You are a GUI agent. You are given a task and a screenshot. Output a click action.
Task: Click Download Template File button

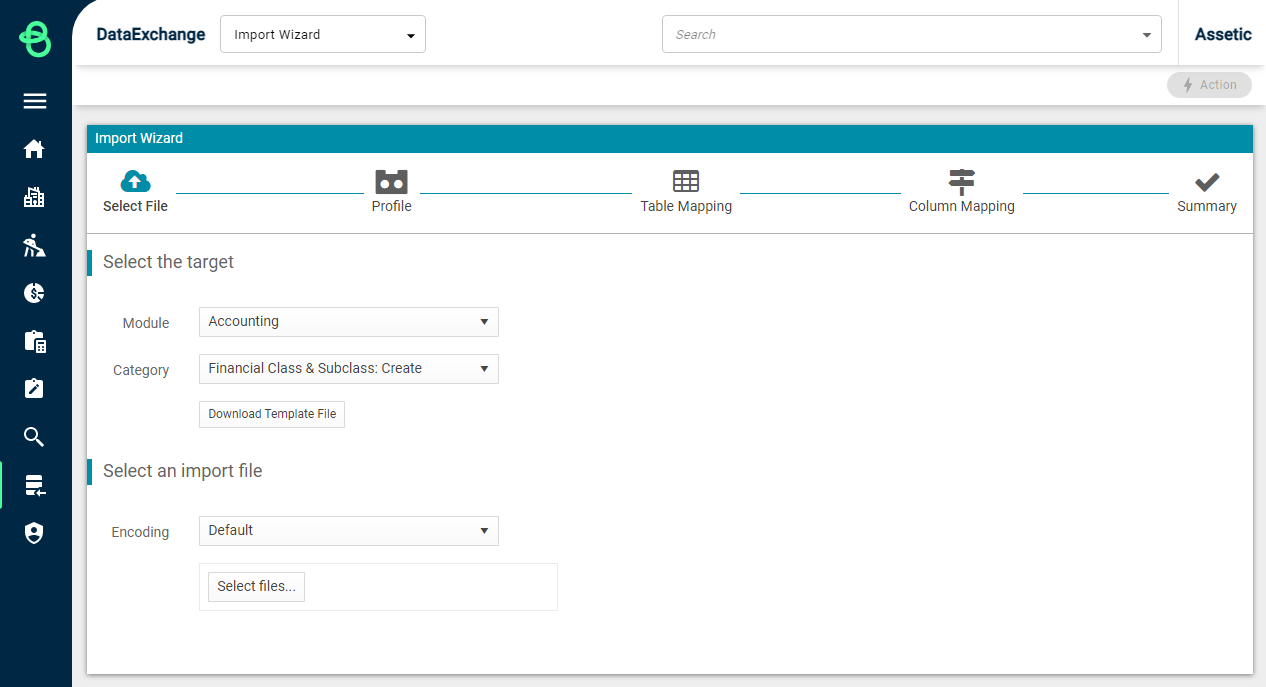coord(272,414)
